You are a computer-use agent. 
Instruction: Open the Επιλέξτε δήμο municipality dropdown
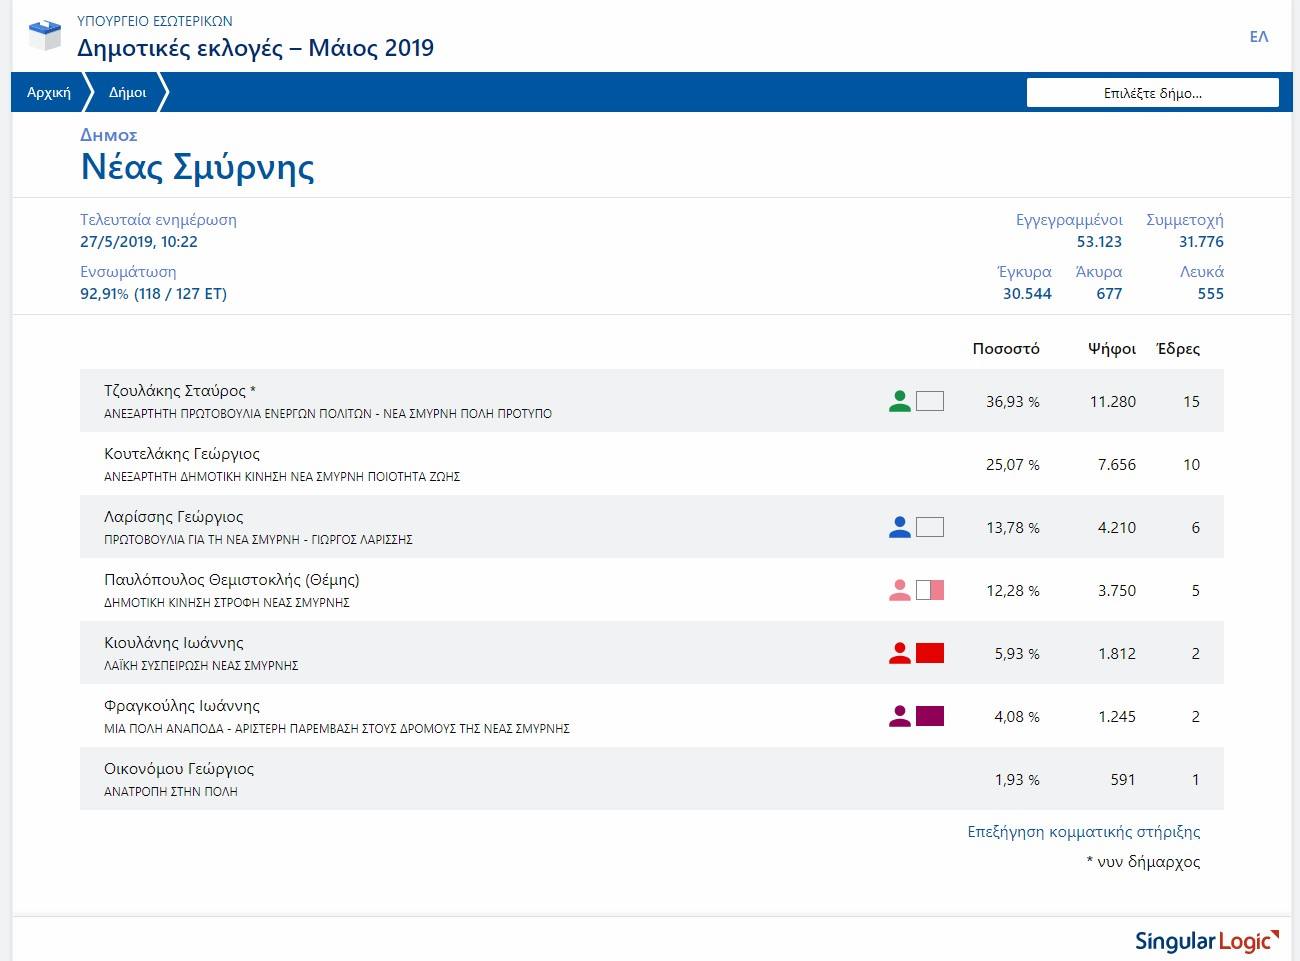1152,93
